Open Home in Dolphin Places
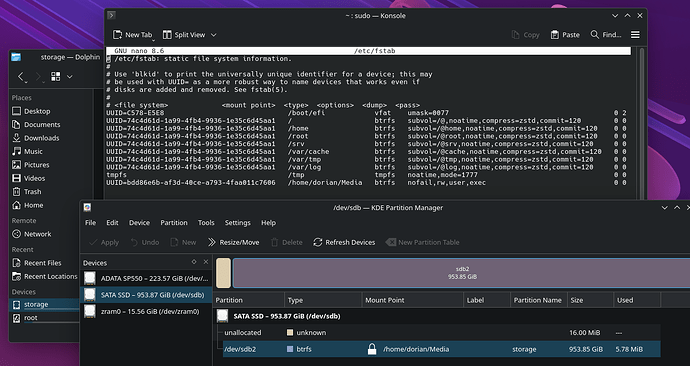690x366 pixels. tap(28, 205)
